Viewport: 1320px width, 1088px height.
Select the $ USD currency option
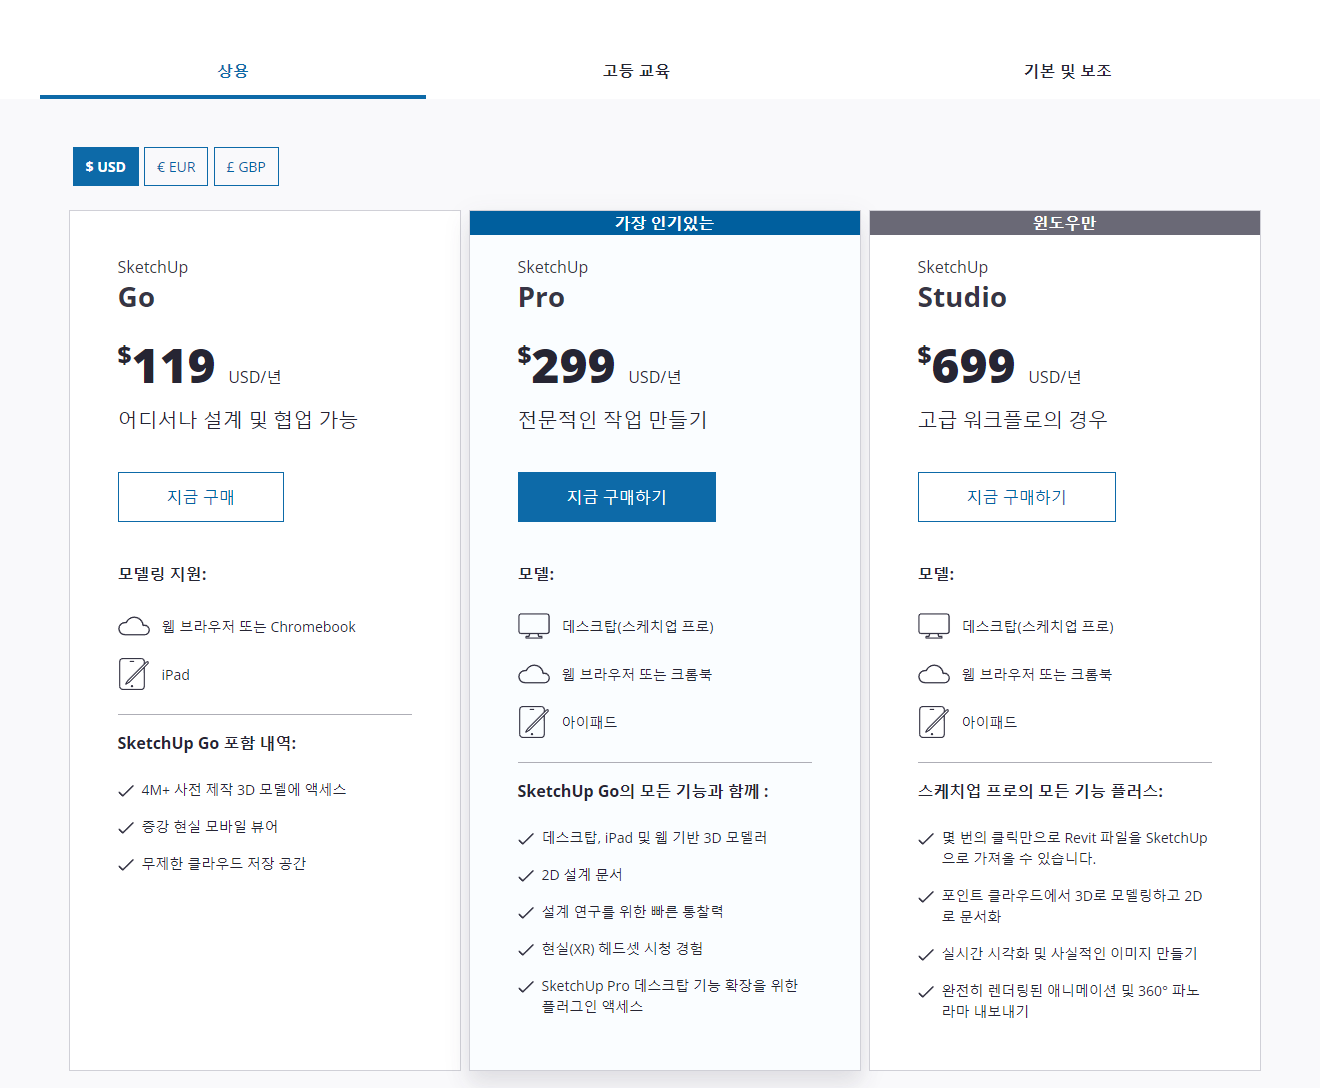(105, 166)
